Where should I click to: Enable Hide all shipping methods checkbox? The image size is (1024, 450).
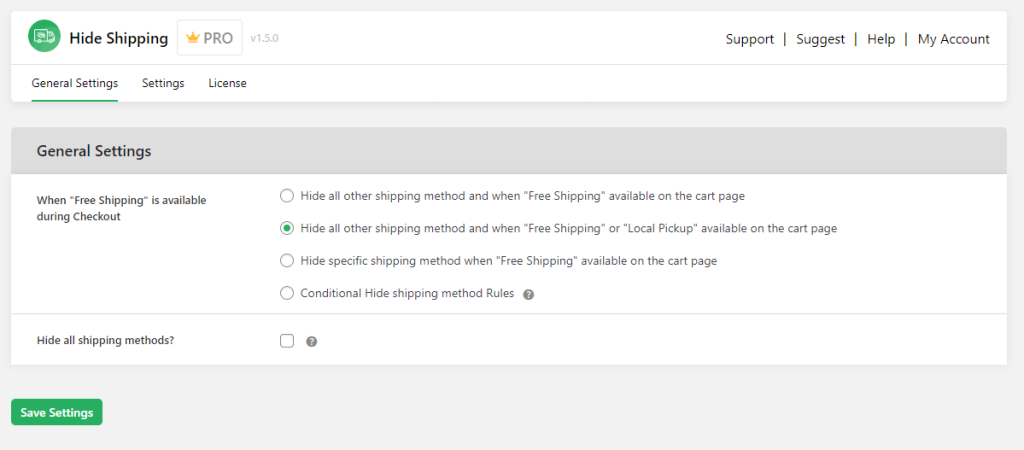tap(287, 341)
